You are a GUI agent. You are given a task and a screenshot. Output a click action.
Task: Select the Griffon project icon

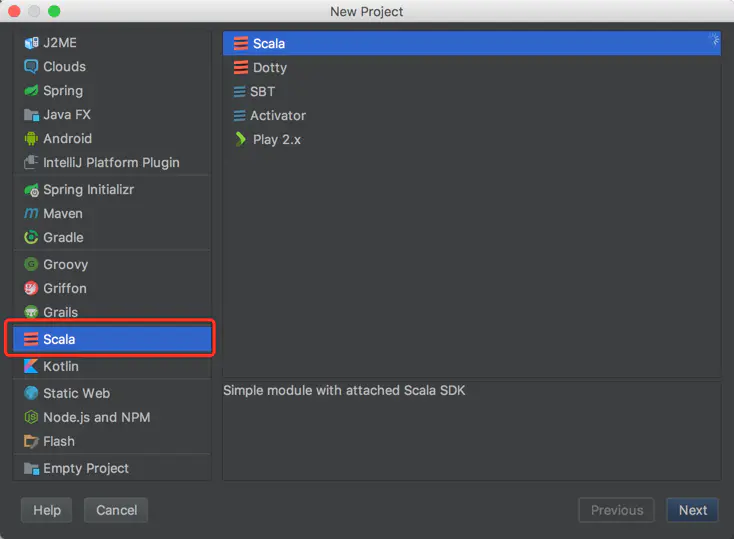pyautogui.click(x=31, y=288)
